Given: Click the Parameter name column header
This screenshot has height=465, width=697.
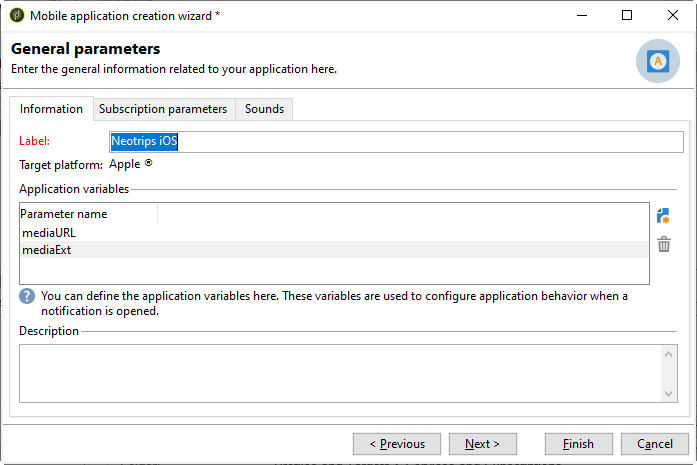Looking at the screenshot, I should pyautogui.click(x=88, y=214).
